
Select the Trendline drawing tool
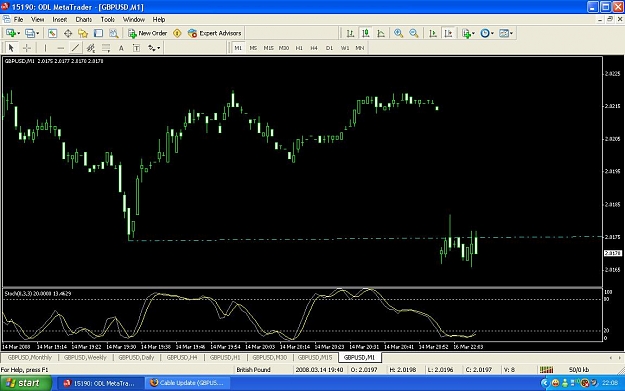pos(75,48)
